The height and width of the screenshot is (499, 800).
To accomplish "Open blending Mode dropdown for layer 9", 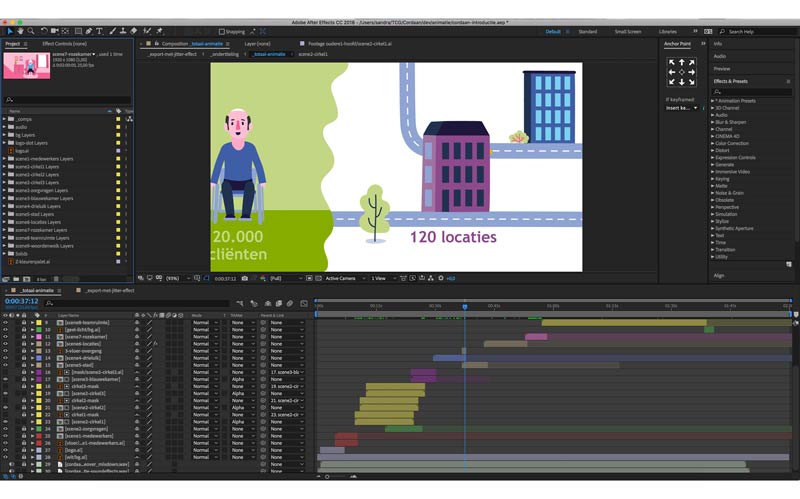I will point(205,323).
